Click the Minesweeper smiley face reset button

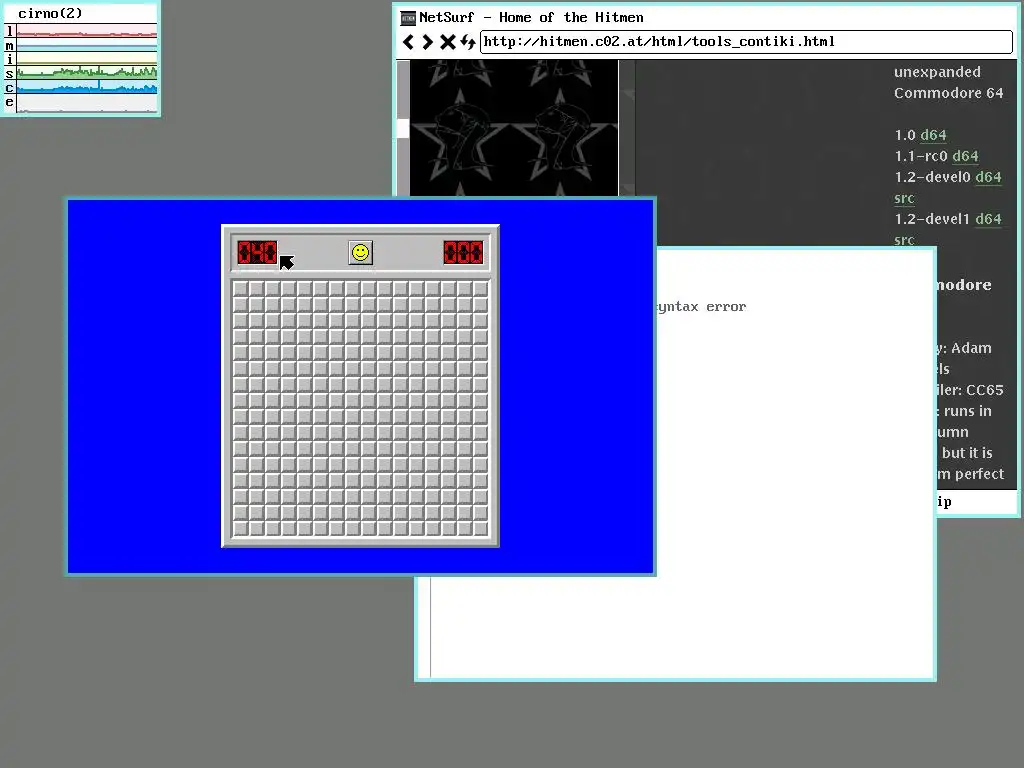point(360,253)
